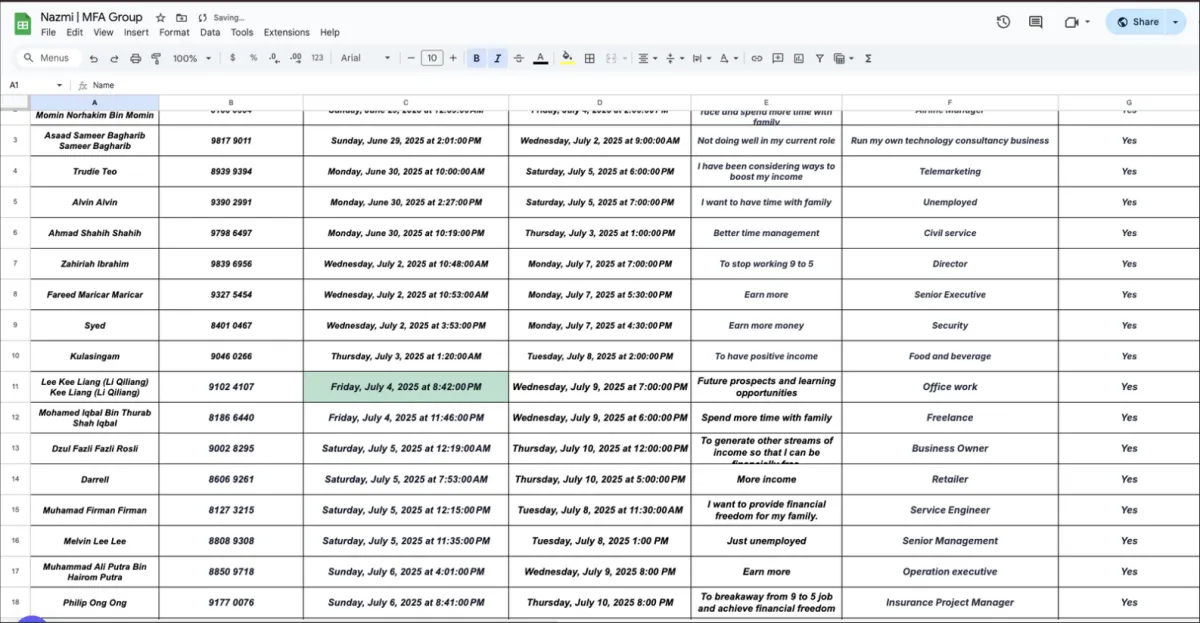Open the Tools menu
The image size is (1200, 623).
coord(242,32)
